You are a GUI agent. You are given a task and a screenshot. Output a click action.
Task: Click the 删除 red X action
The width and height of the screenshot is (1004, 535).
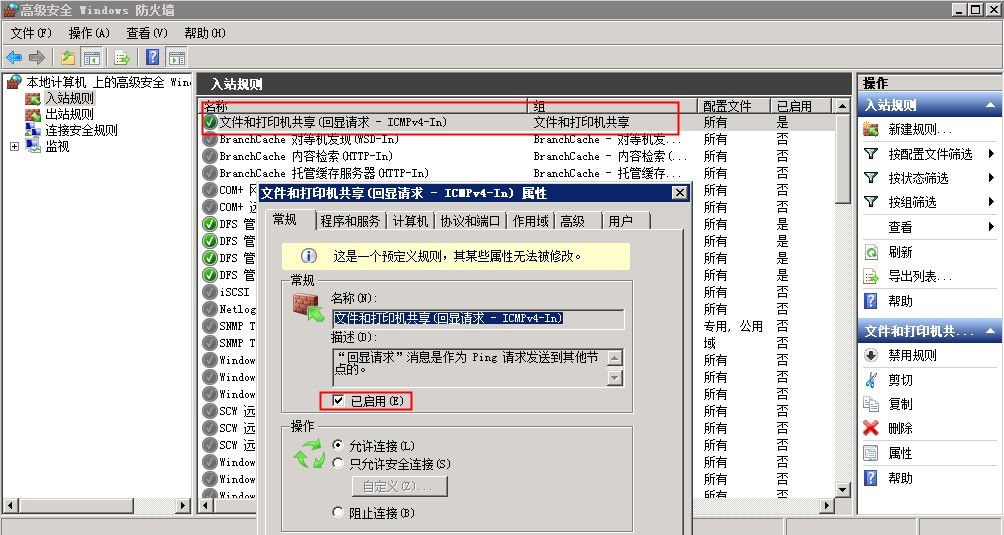click(900, 429)
